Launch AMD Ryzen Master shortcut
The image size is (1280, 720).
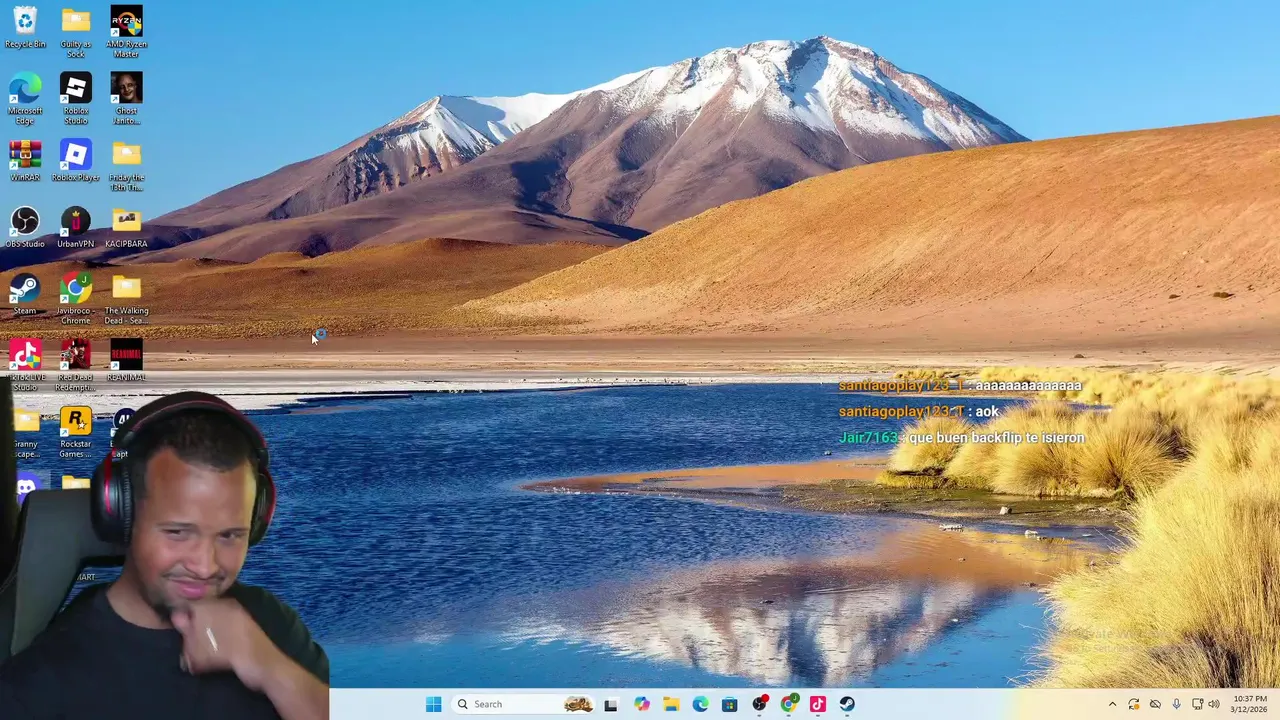(x=126, y=32)
